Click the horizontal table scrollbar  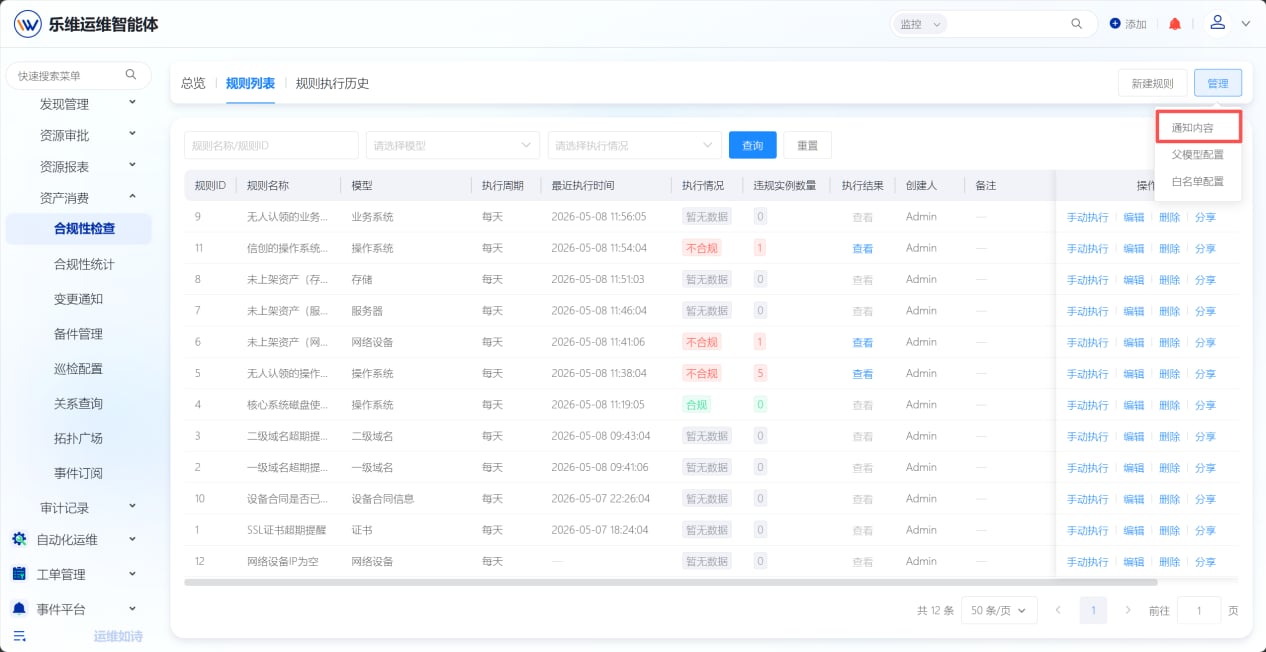click(x=670, y=582)
